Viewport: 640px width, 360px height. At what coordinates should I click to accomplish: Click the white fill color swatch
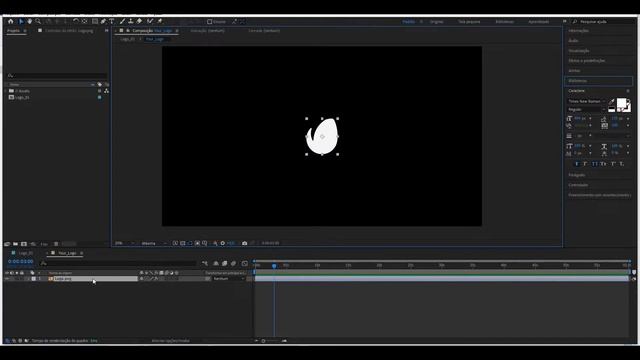(x=622, y=103)
